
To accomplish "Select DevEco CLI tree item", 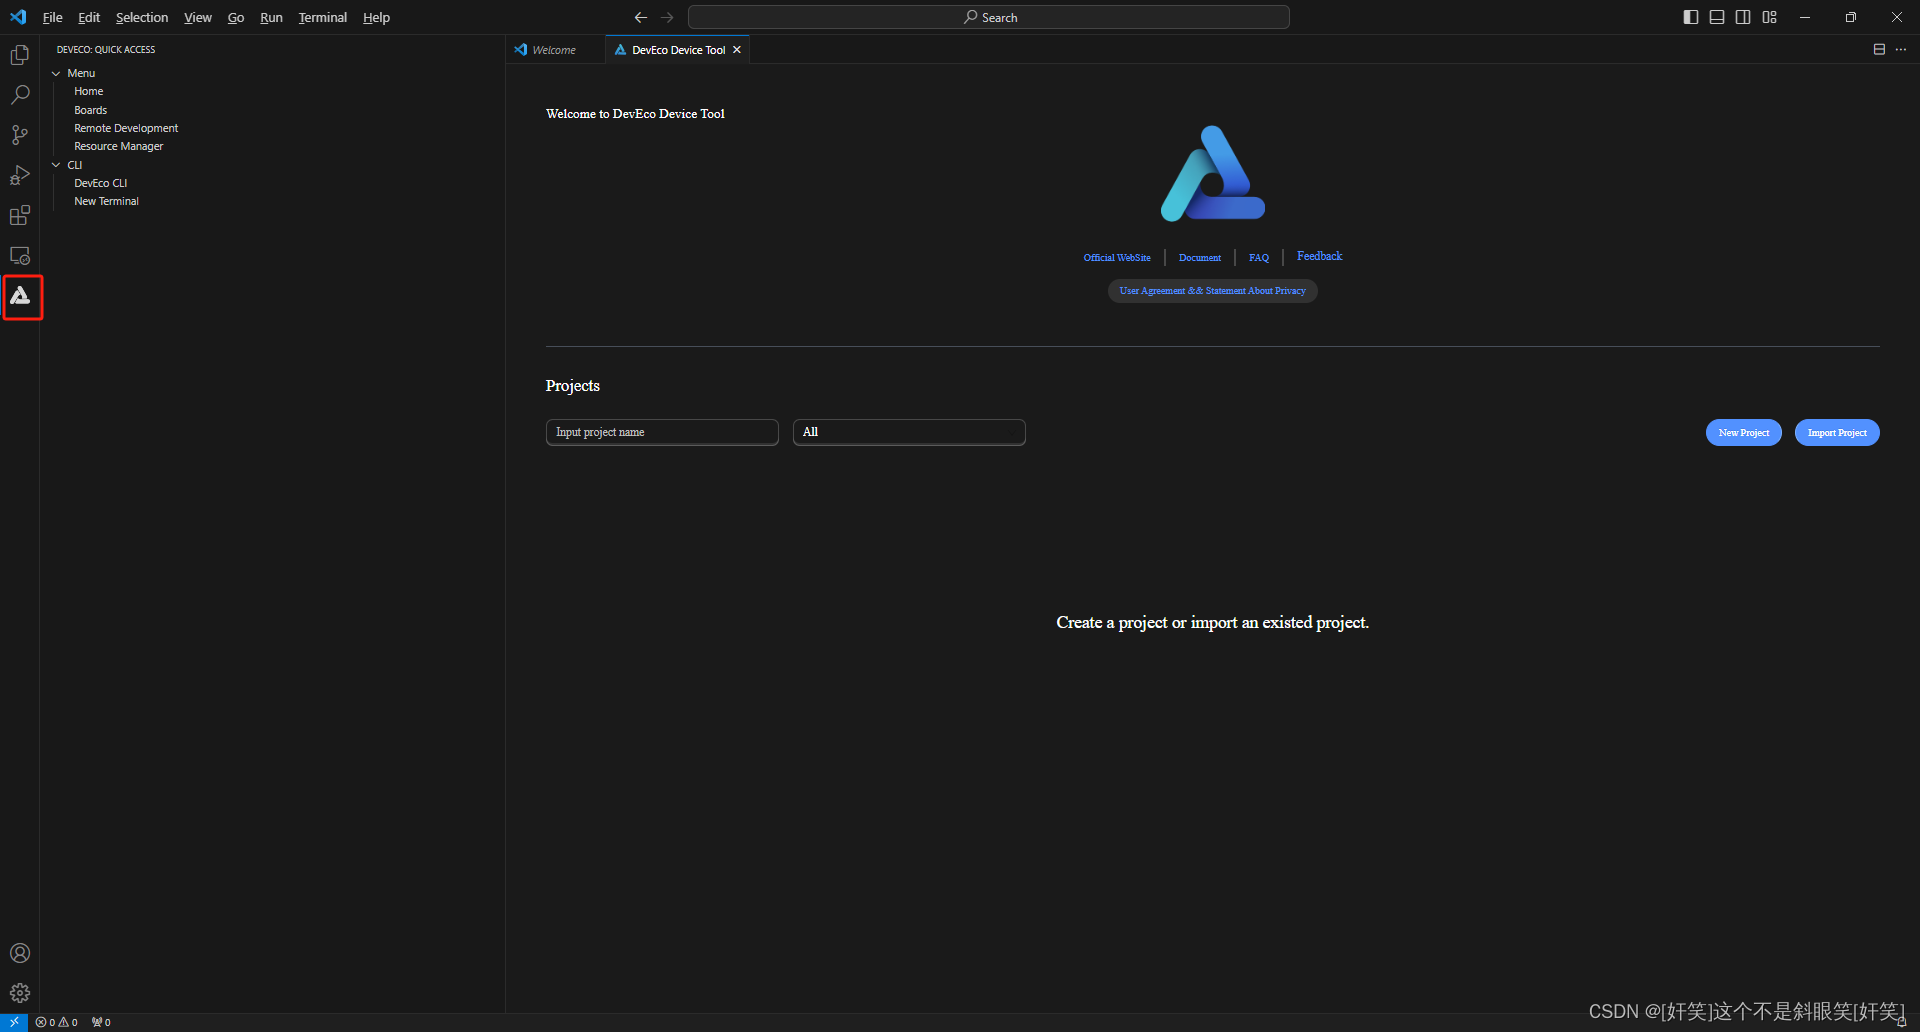I will [100, 183].
